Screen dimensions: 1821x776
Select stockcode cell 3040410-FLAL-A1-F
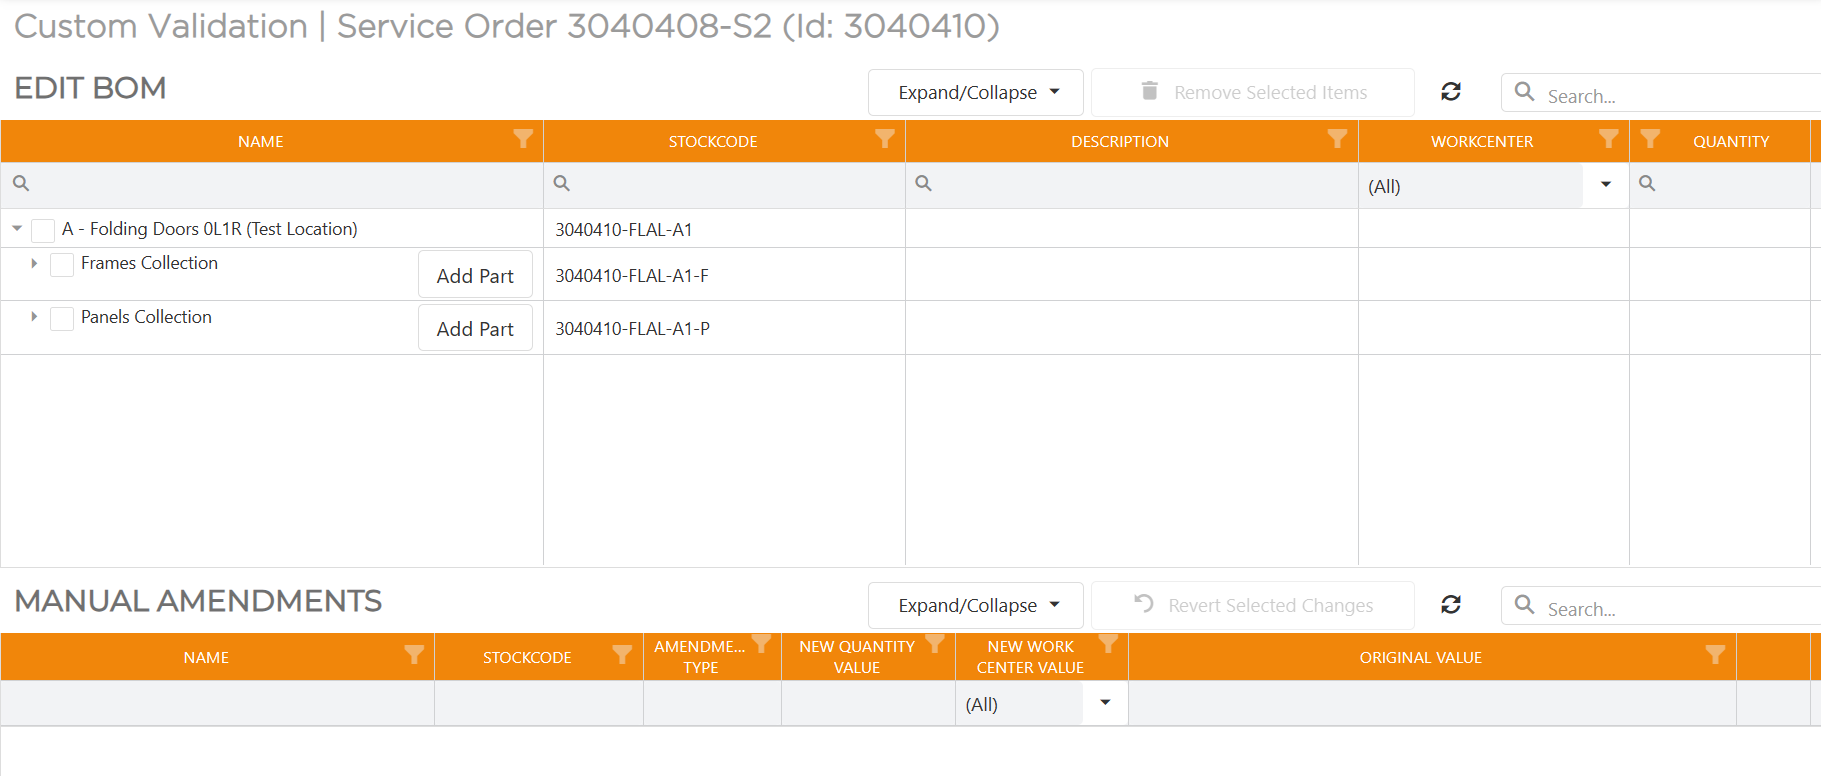[632, 276]
